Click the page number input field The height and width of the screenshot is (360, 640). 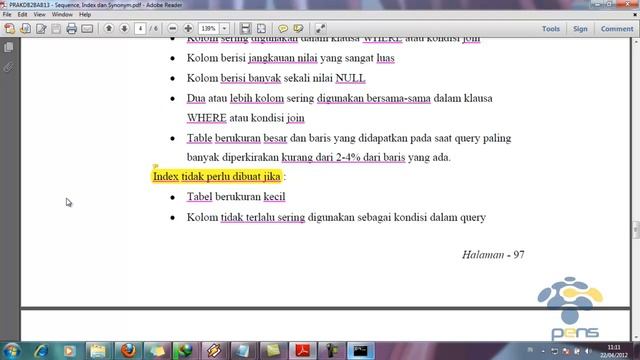140,29
